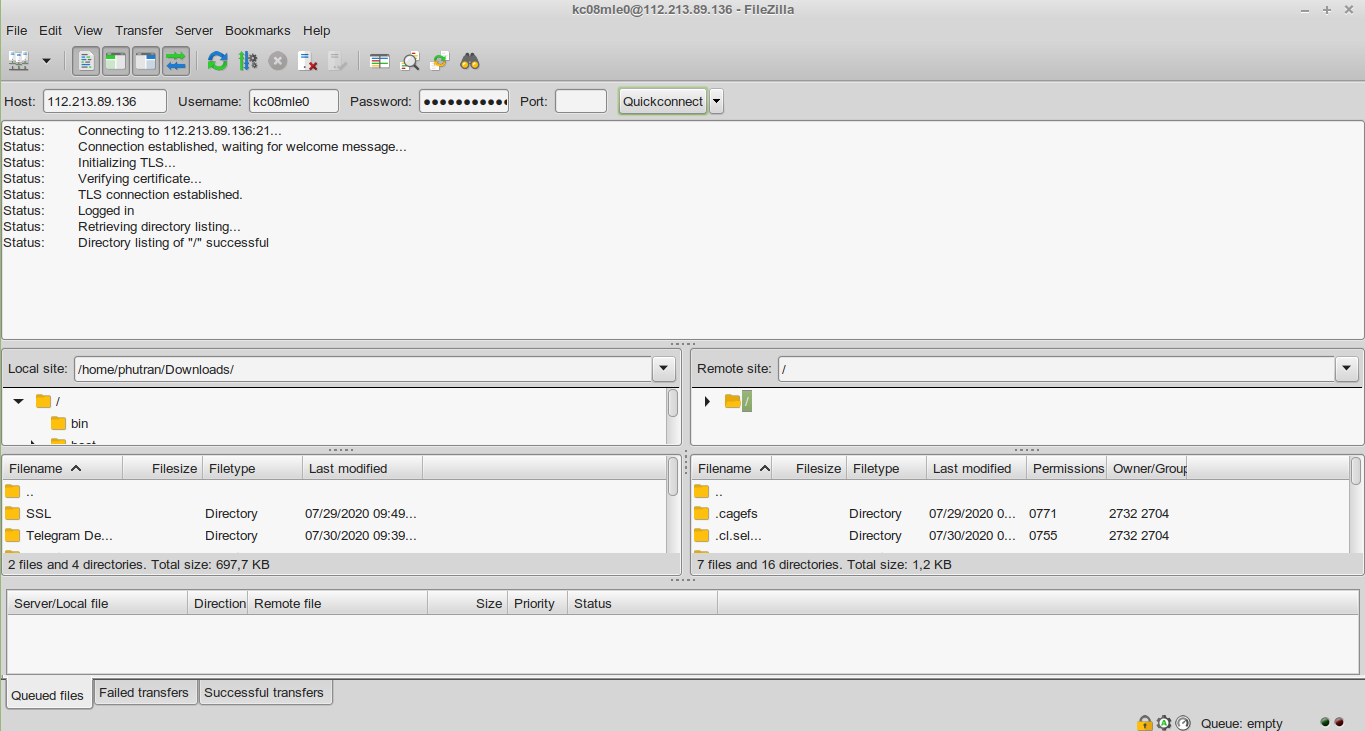Viewport: 1365px width, 731px height.
Task: Toggle synchronized browsing
Action: [x=440, y=61]
